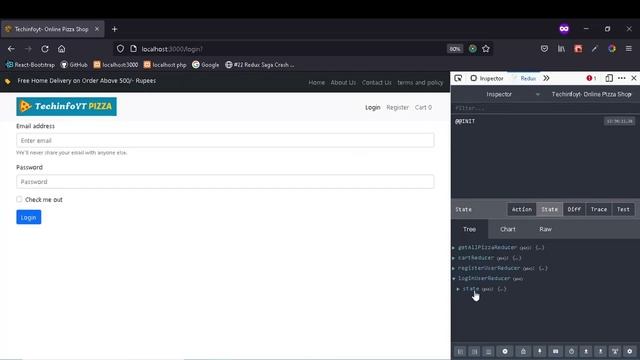The image size is (640, 360).
Task: Click the browser home icon
Action: 62,49
